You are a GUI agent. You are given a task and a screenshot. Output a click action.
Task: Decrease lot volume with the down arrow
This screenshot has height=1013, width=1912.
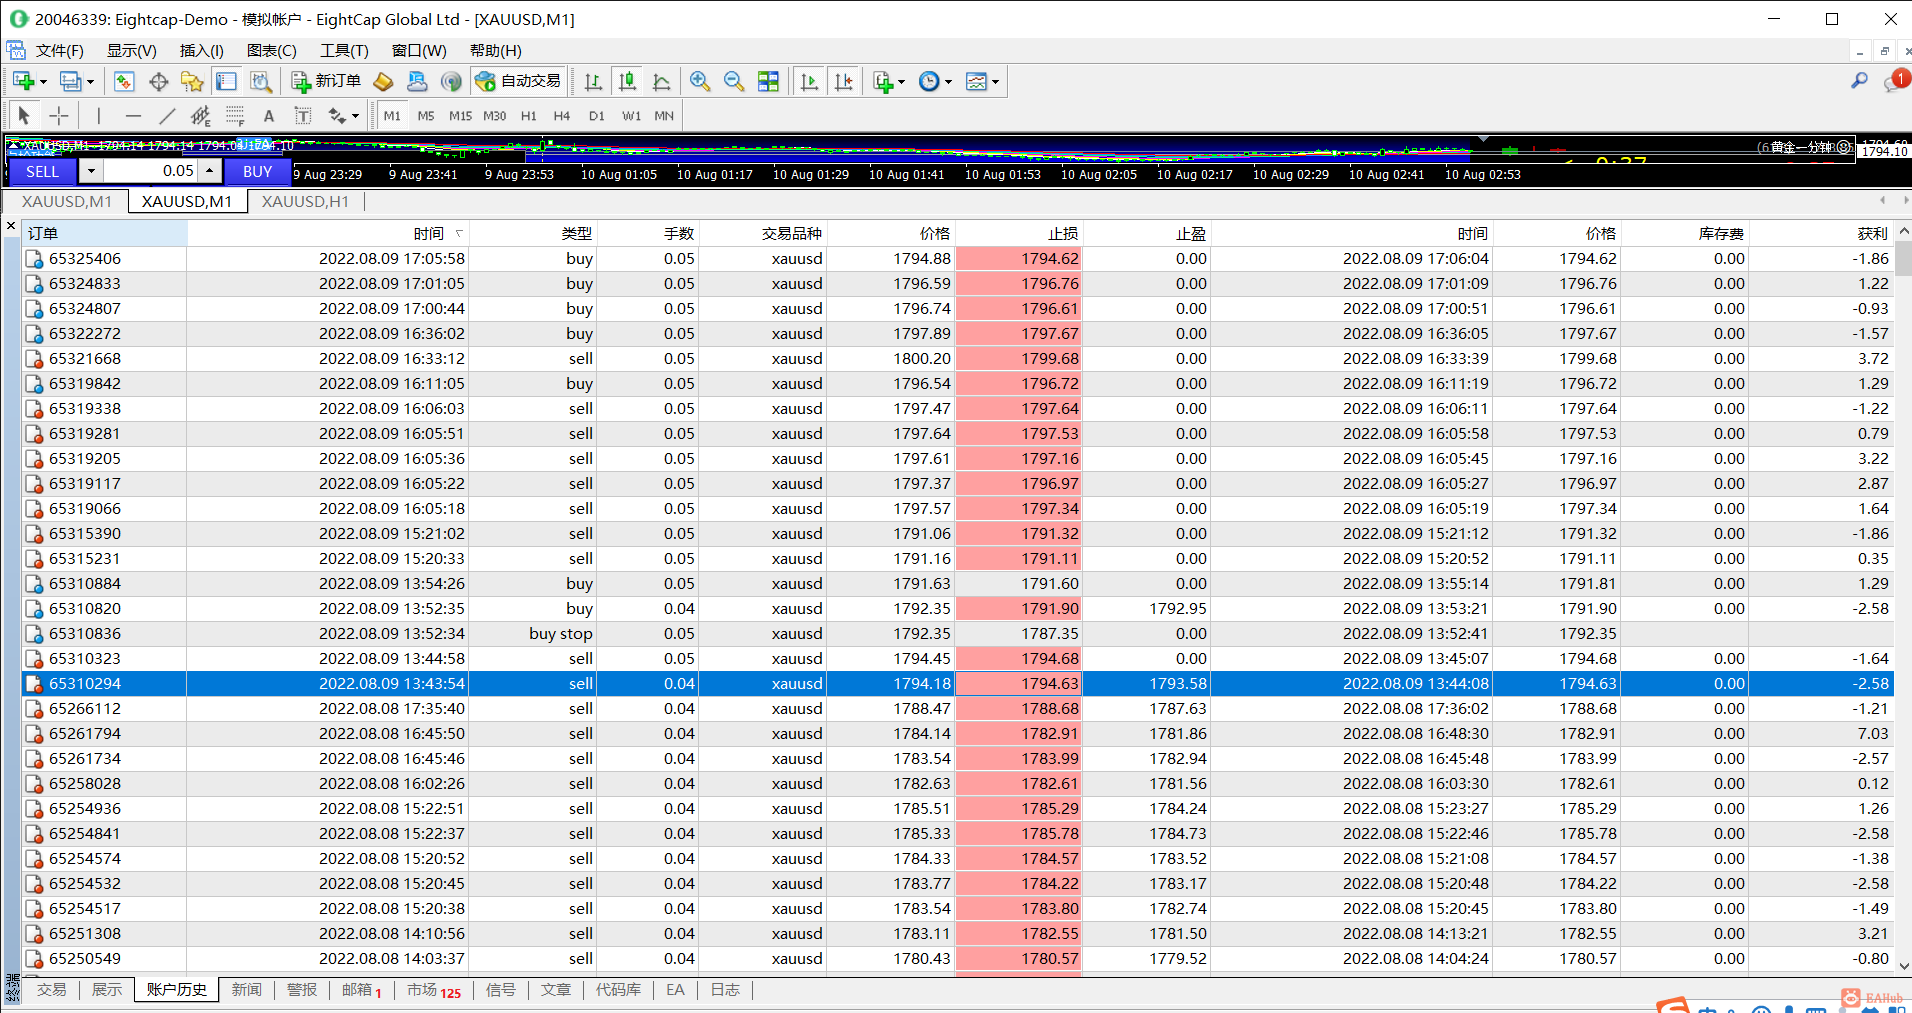(91, 171)
